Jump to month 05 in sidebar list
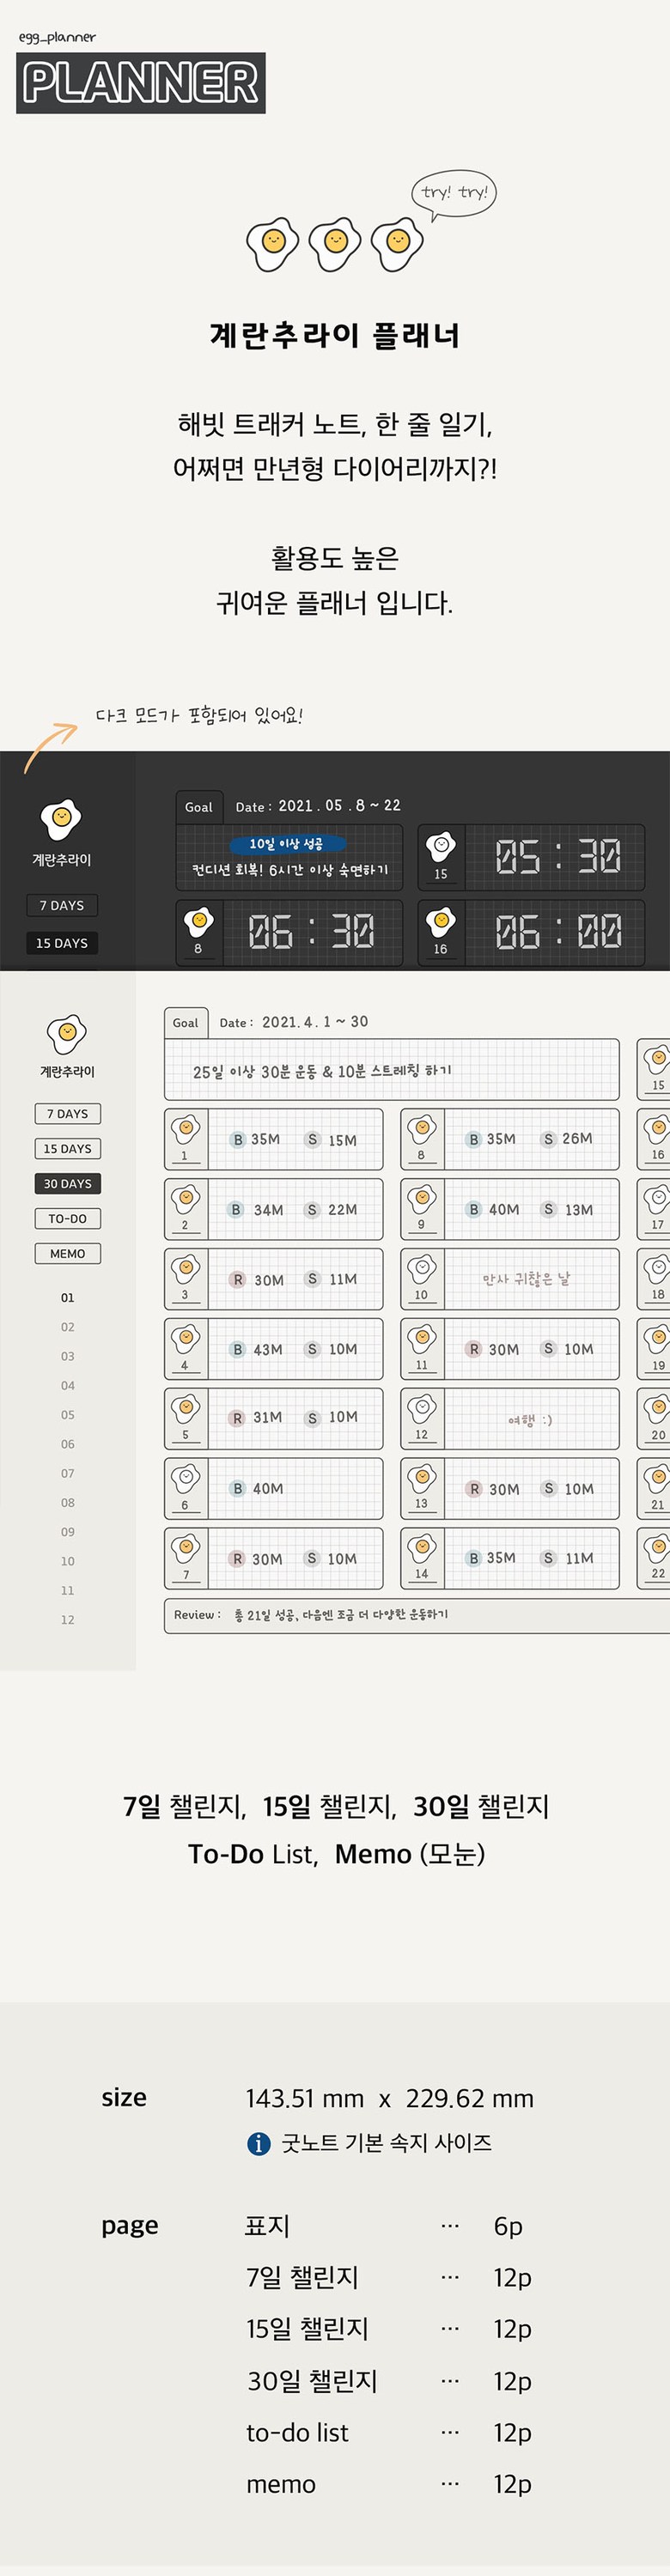The image size is (670, 2576). tap(67, 1414)
